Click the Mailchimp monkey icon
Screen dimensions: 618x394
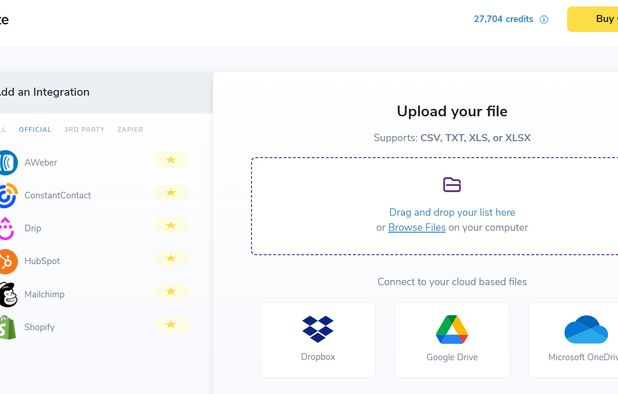pos(9,294)
